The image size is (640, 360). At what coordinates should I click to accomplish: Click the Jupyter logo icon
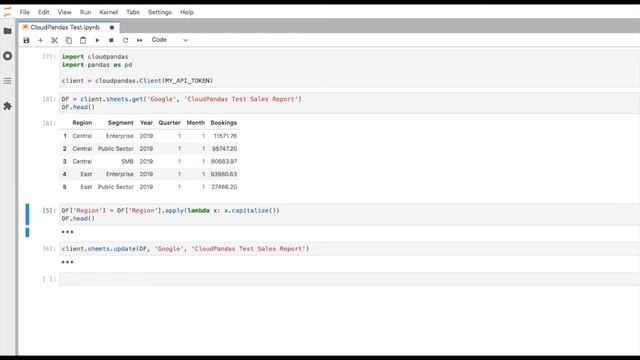coord(7,12)
